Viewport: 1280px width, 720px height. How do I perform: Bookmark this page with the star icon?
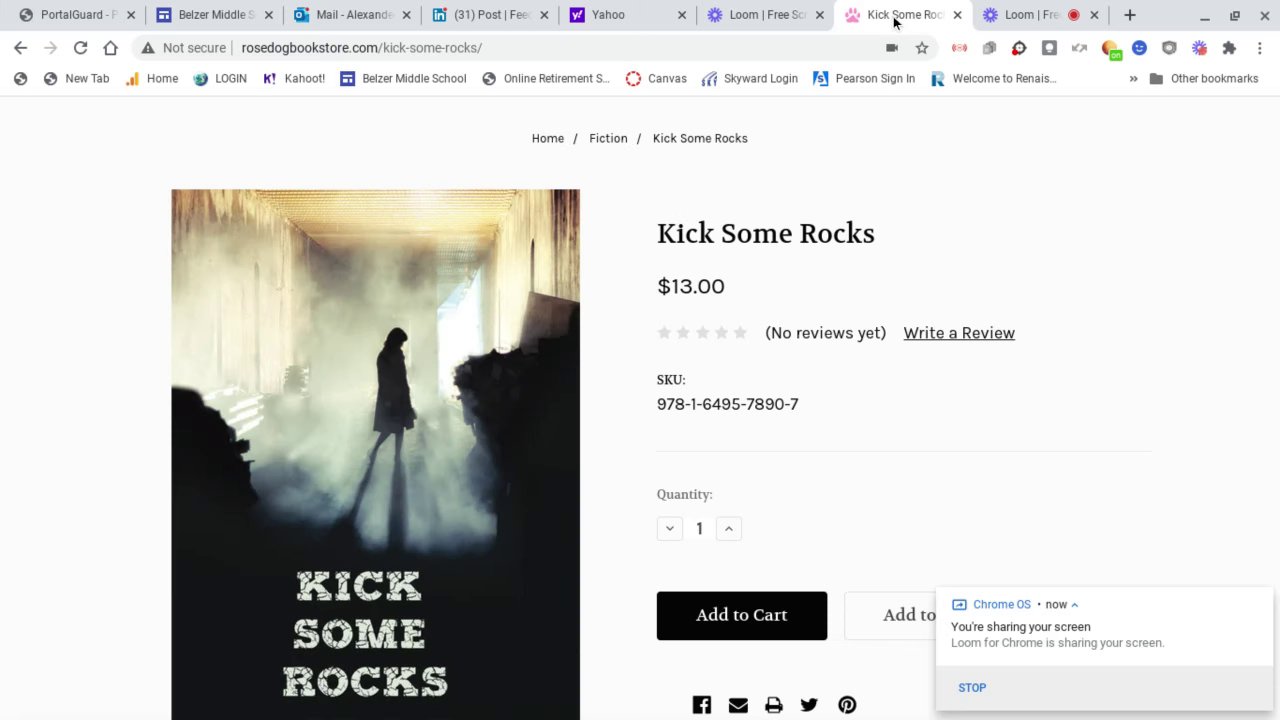[x=922, y=48]
